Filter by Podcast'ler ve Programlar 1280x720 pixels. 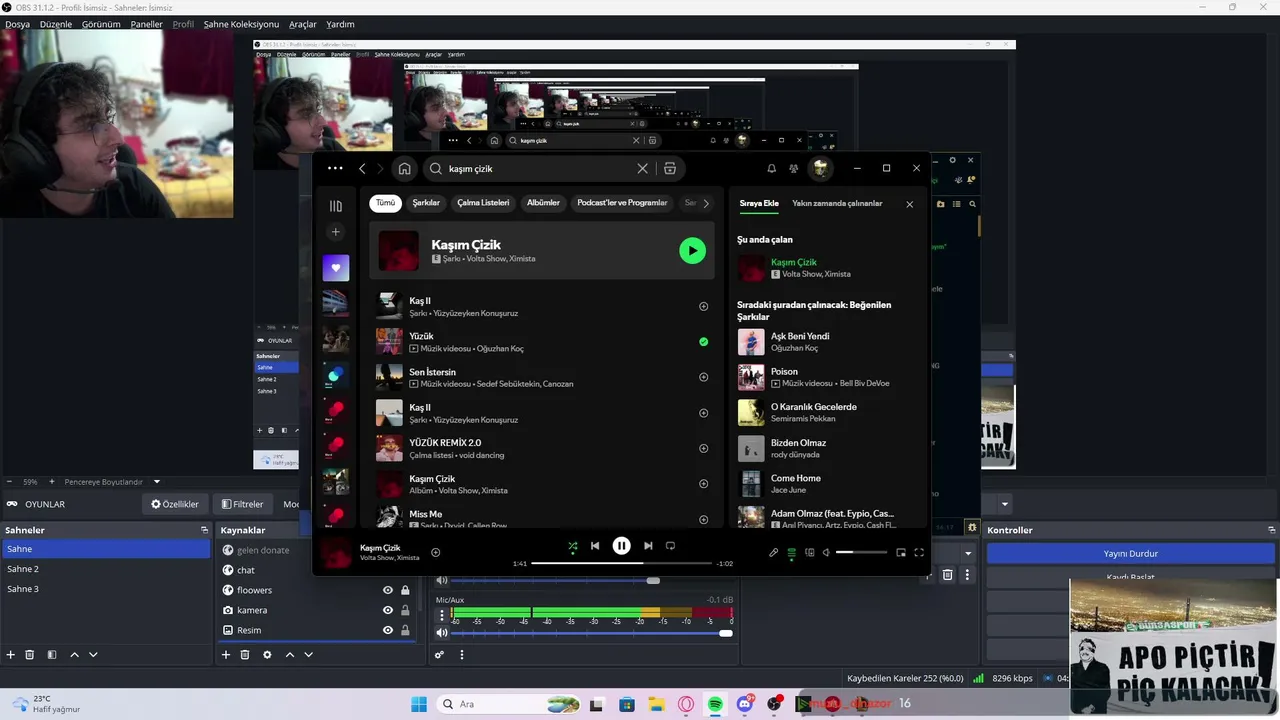point(622,203)
